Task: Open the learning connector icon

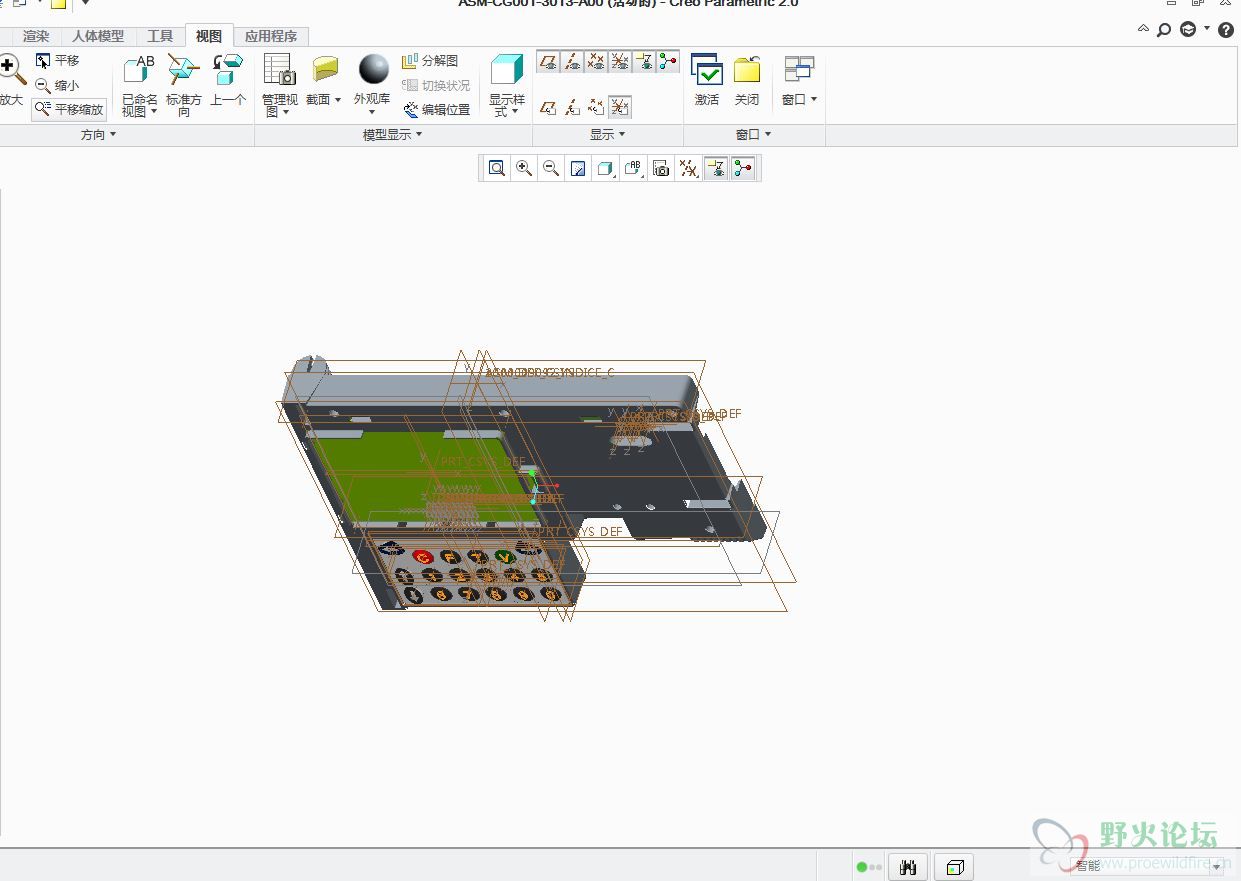Action: [x=1188, y=29]
